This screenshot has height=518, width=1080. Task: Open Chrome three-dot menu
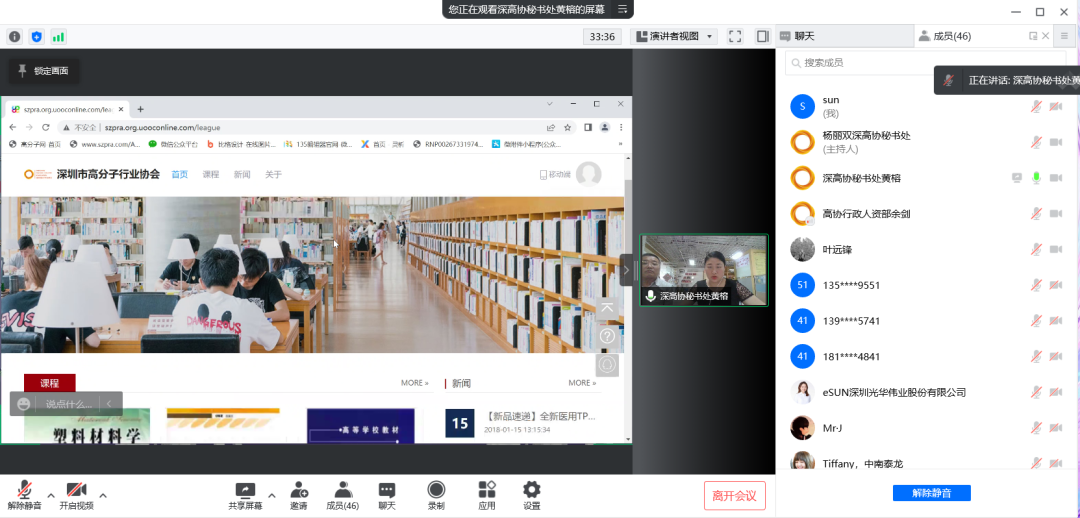click(x=621, y=127)
